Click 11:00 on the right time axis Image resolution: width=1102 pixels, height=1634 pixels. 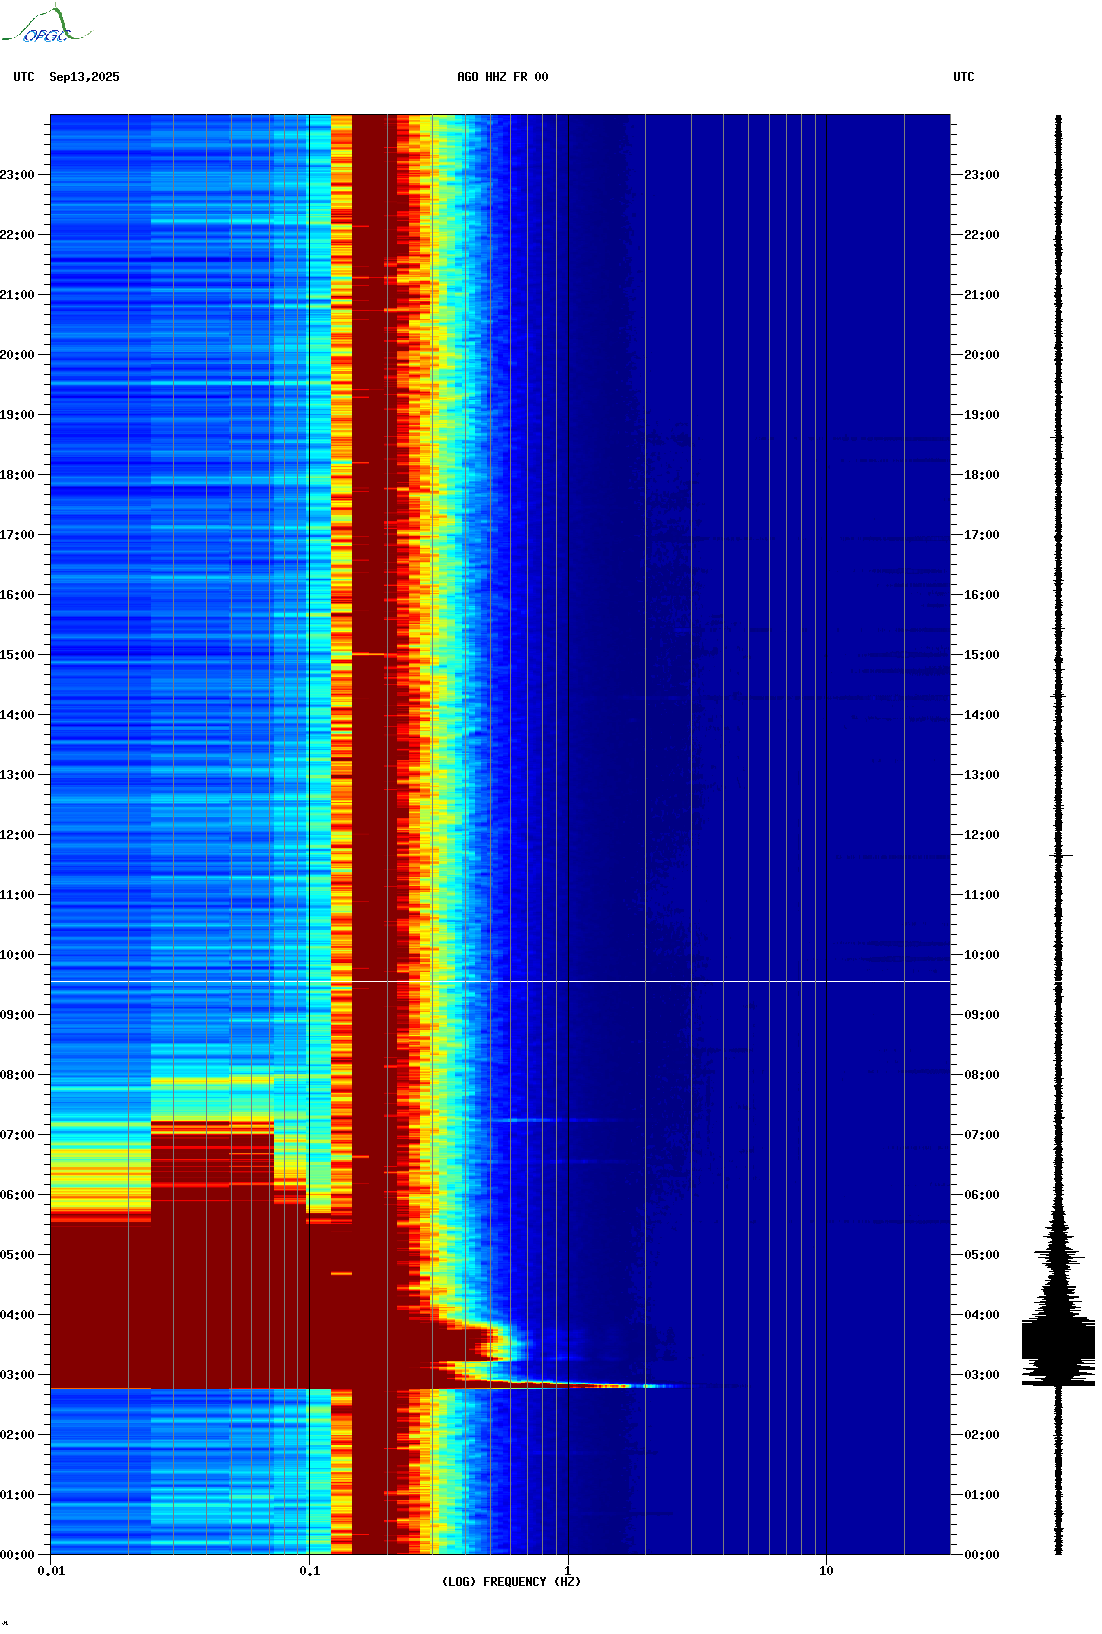pyautogui.click(x=982, y=895)
